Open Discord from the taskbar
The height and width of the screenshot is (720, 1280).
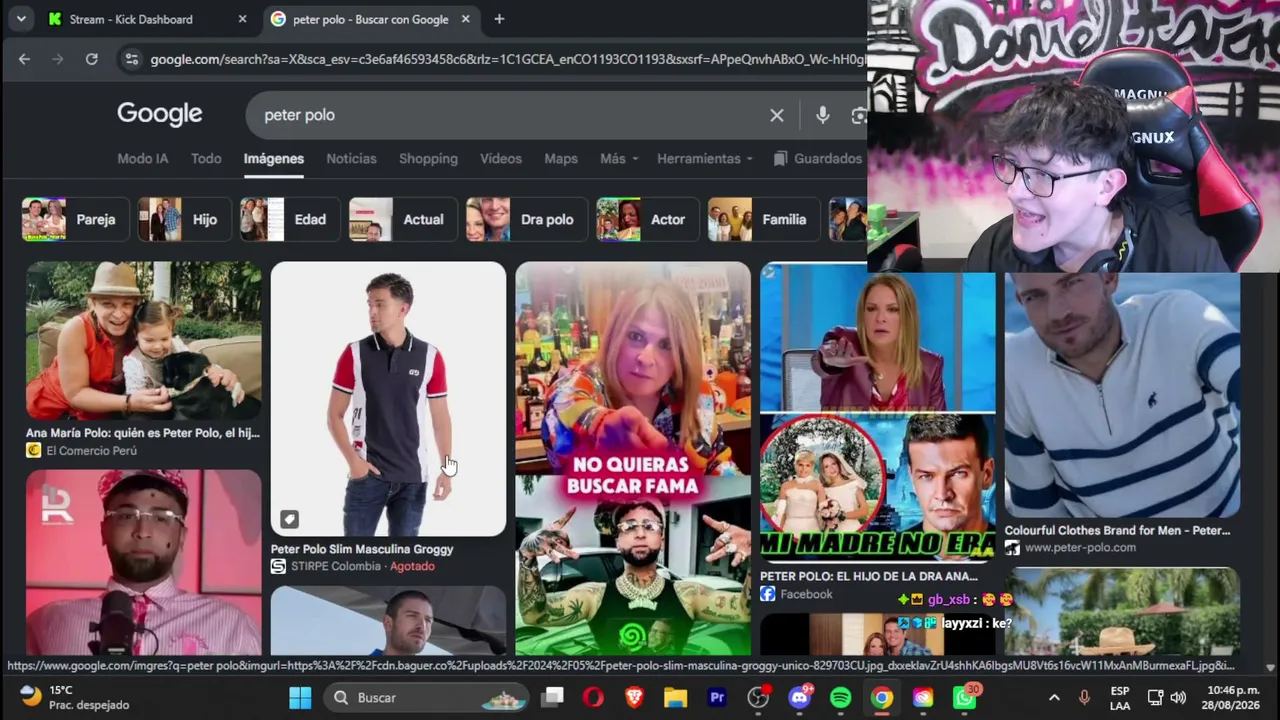coord(799,697)
